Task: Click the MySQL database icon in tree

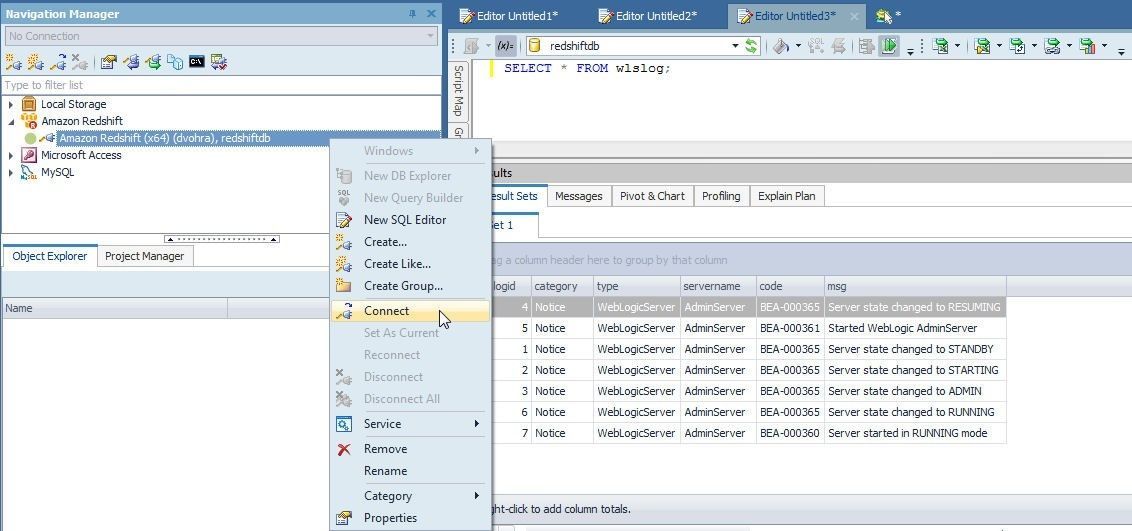Action: [30, 172]
